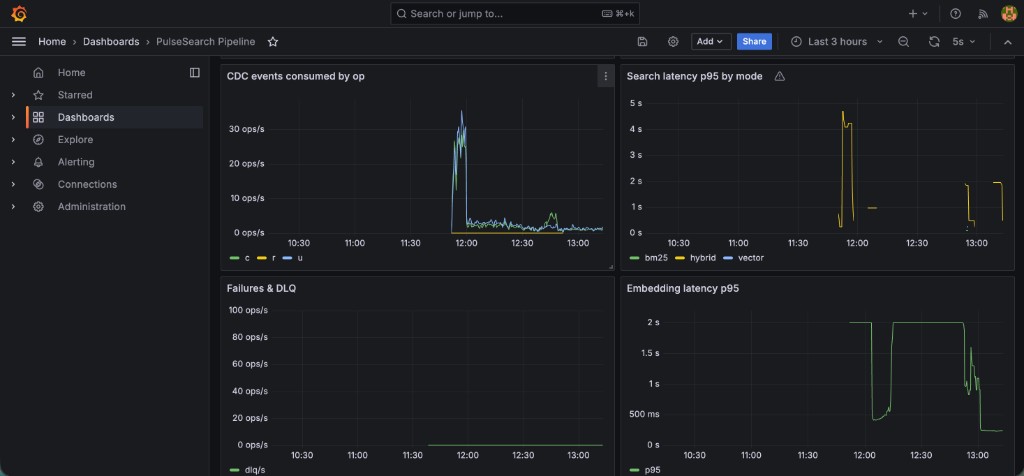Click the Search or jump to field

pos(515,14)
